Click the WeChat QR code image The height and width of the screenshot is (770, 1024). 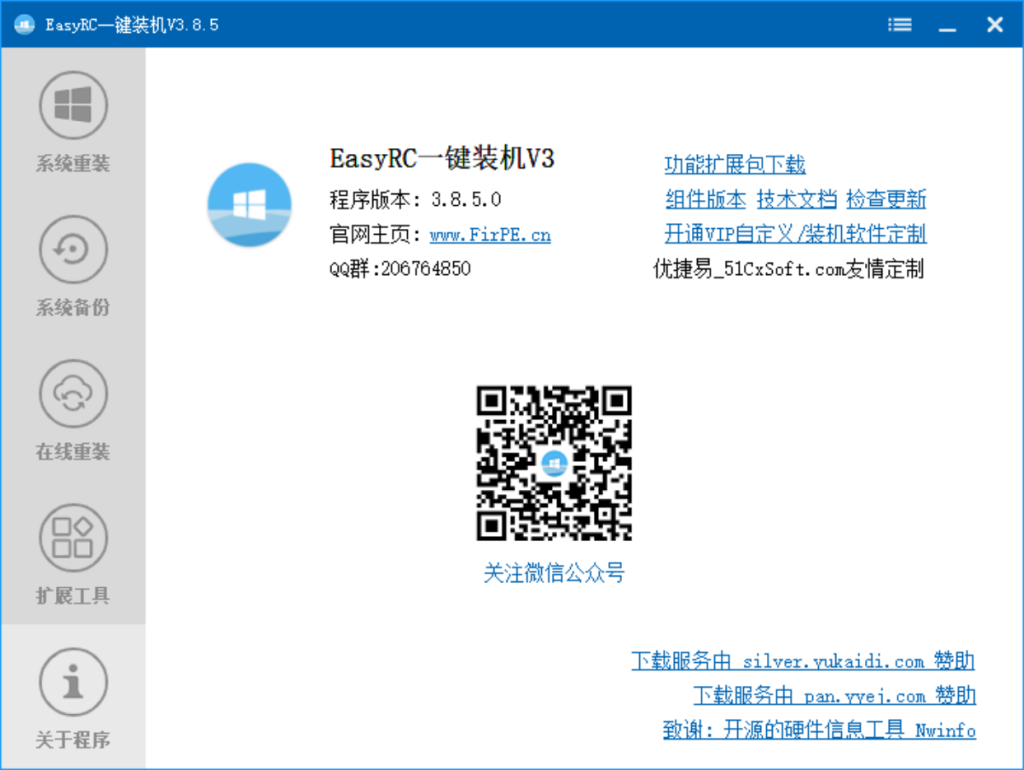tap(554, 463)
